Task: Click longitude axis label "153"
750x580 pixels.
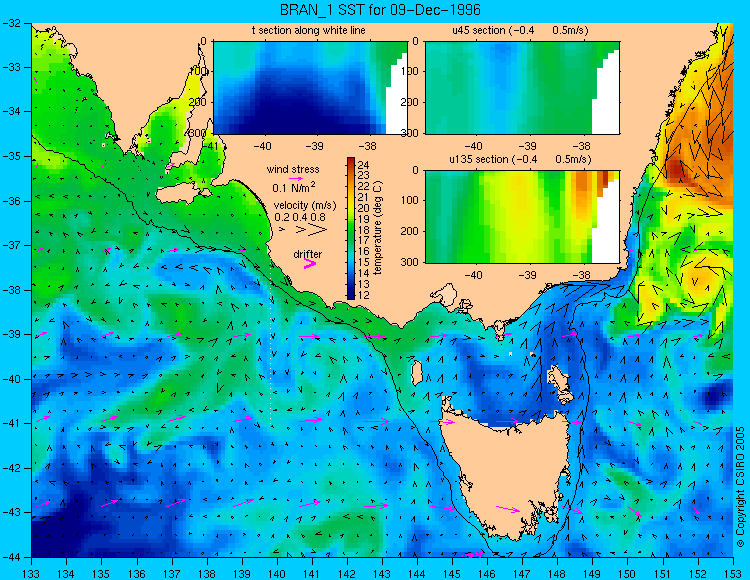Action: click(x=733, y=574)
